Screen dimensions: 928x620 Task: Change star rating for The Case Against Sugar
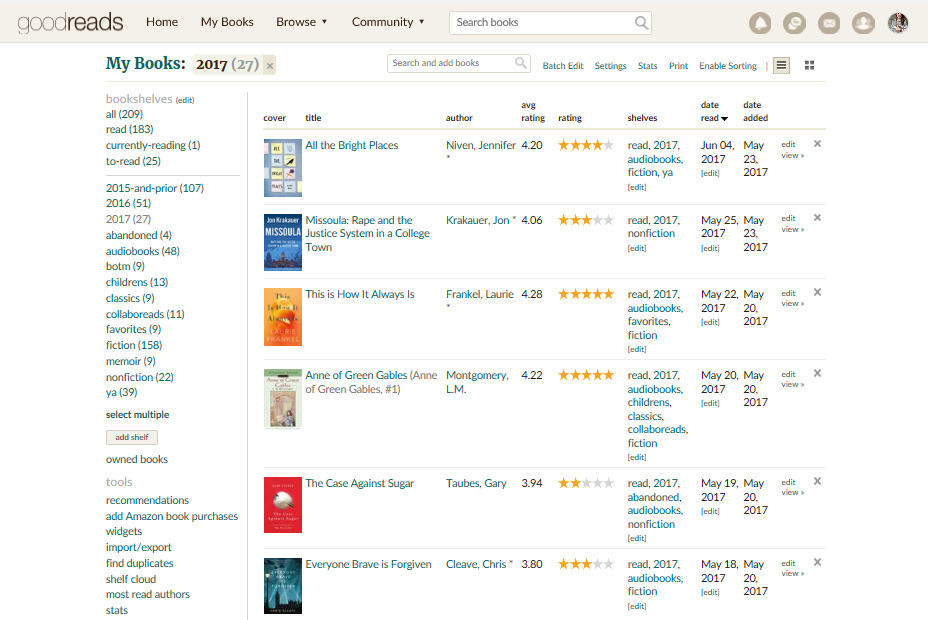pyautogui.click(x=586, y=483)
